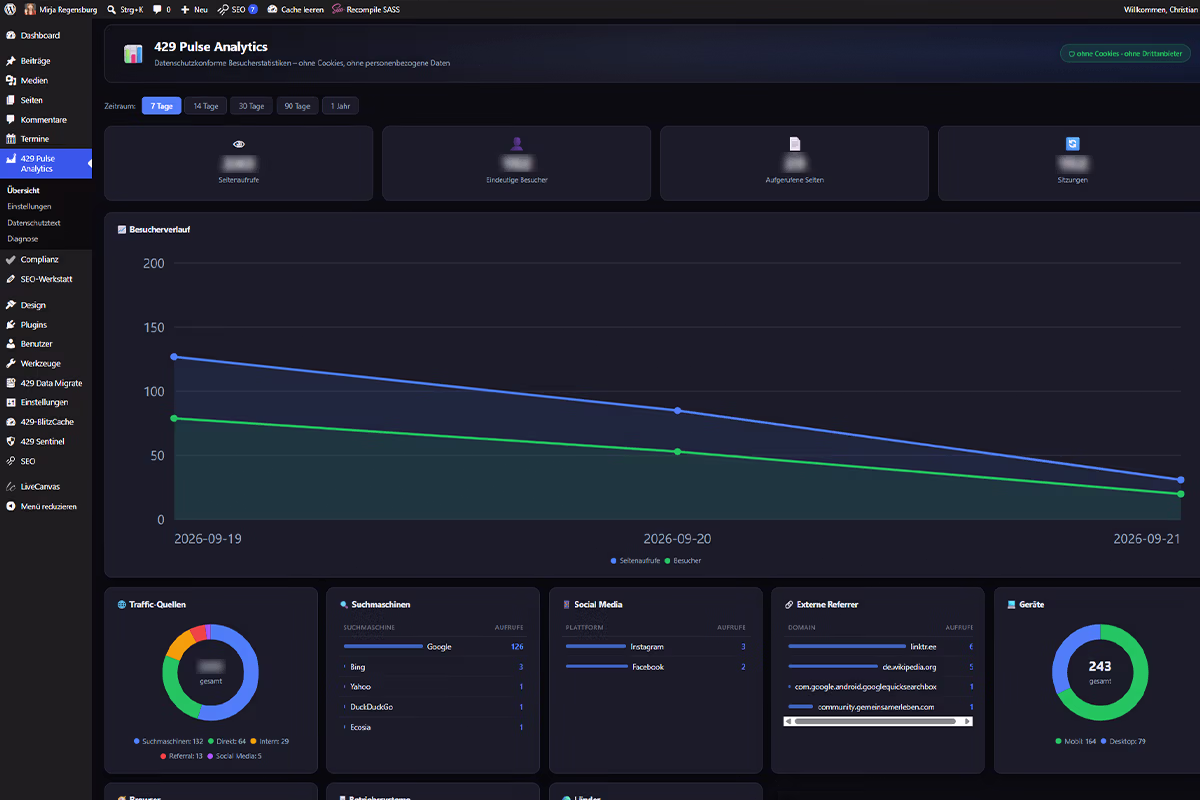
Task: Open Termine in sidebar
Action: 45,139
